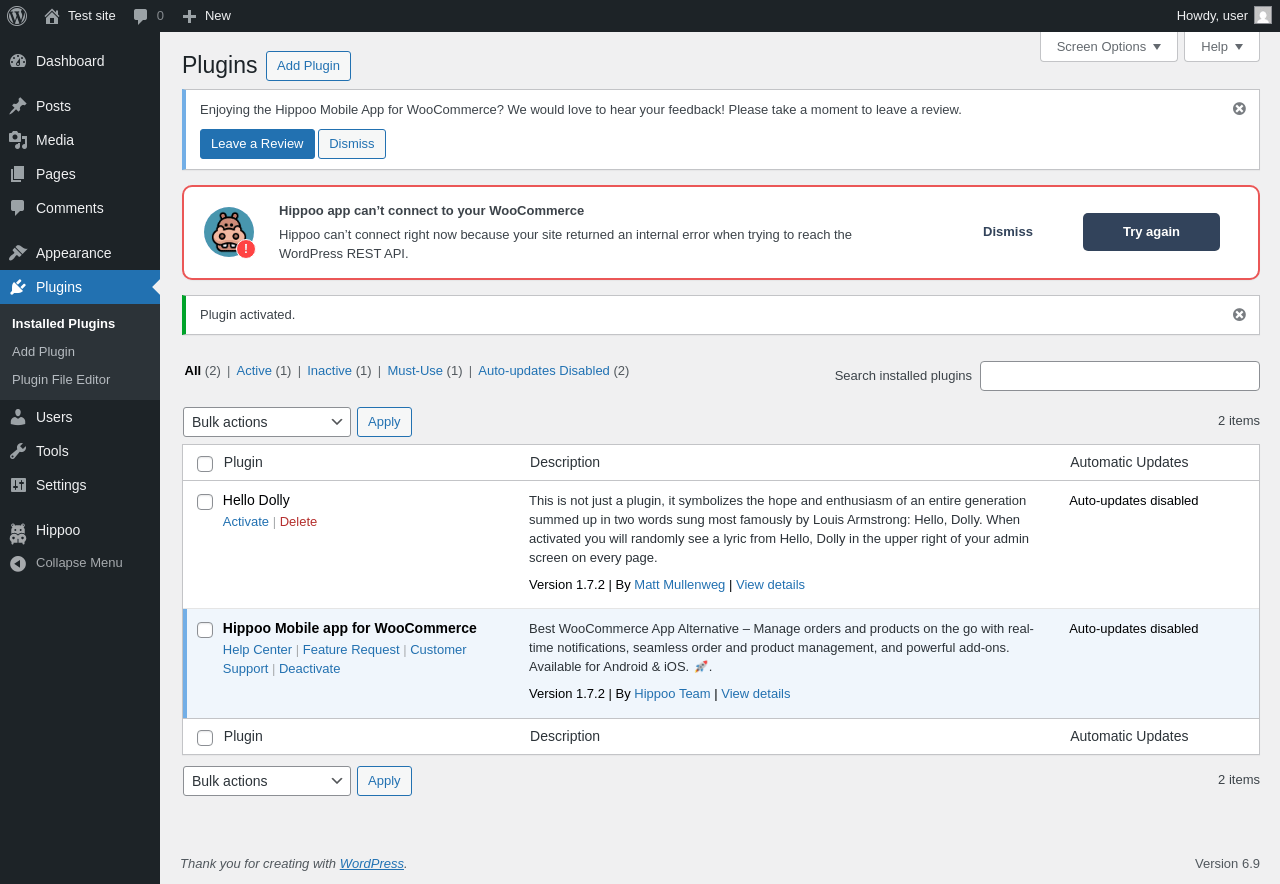Screen dimensions: 1280x884
Task: Toggle the select-all checkbox in table header
Action: pyautogui.click(x=205, y=464)
